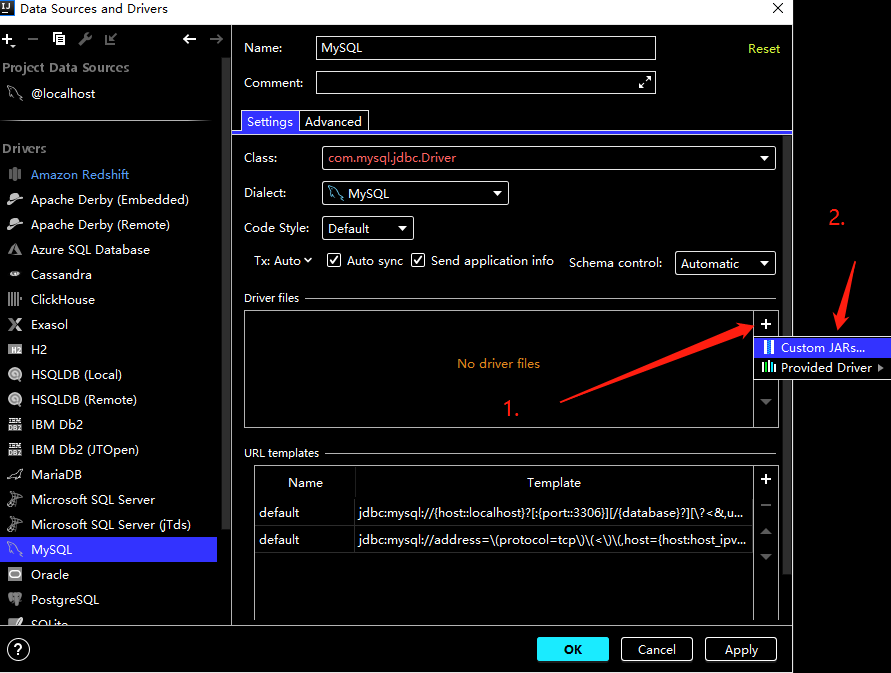The image size is (891, 673).
Task: Click the Template column header
Action: [554, 483]
